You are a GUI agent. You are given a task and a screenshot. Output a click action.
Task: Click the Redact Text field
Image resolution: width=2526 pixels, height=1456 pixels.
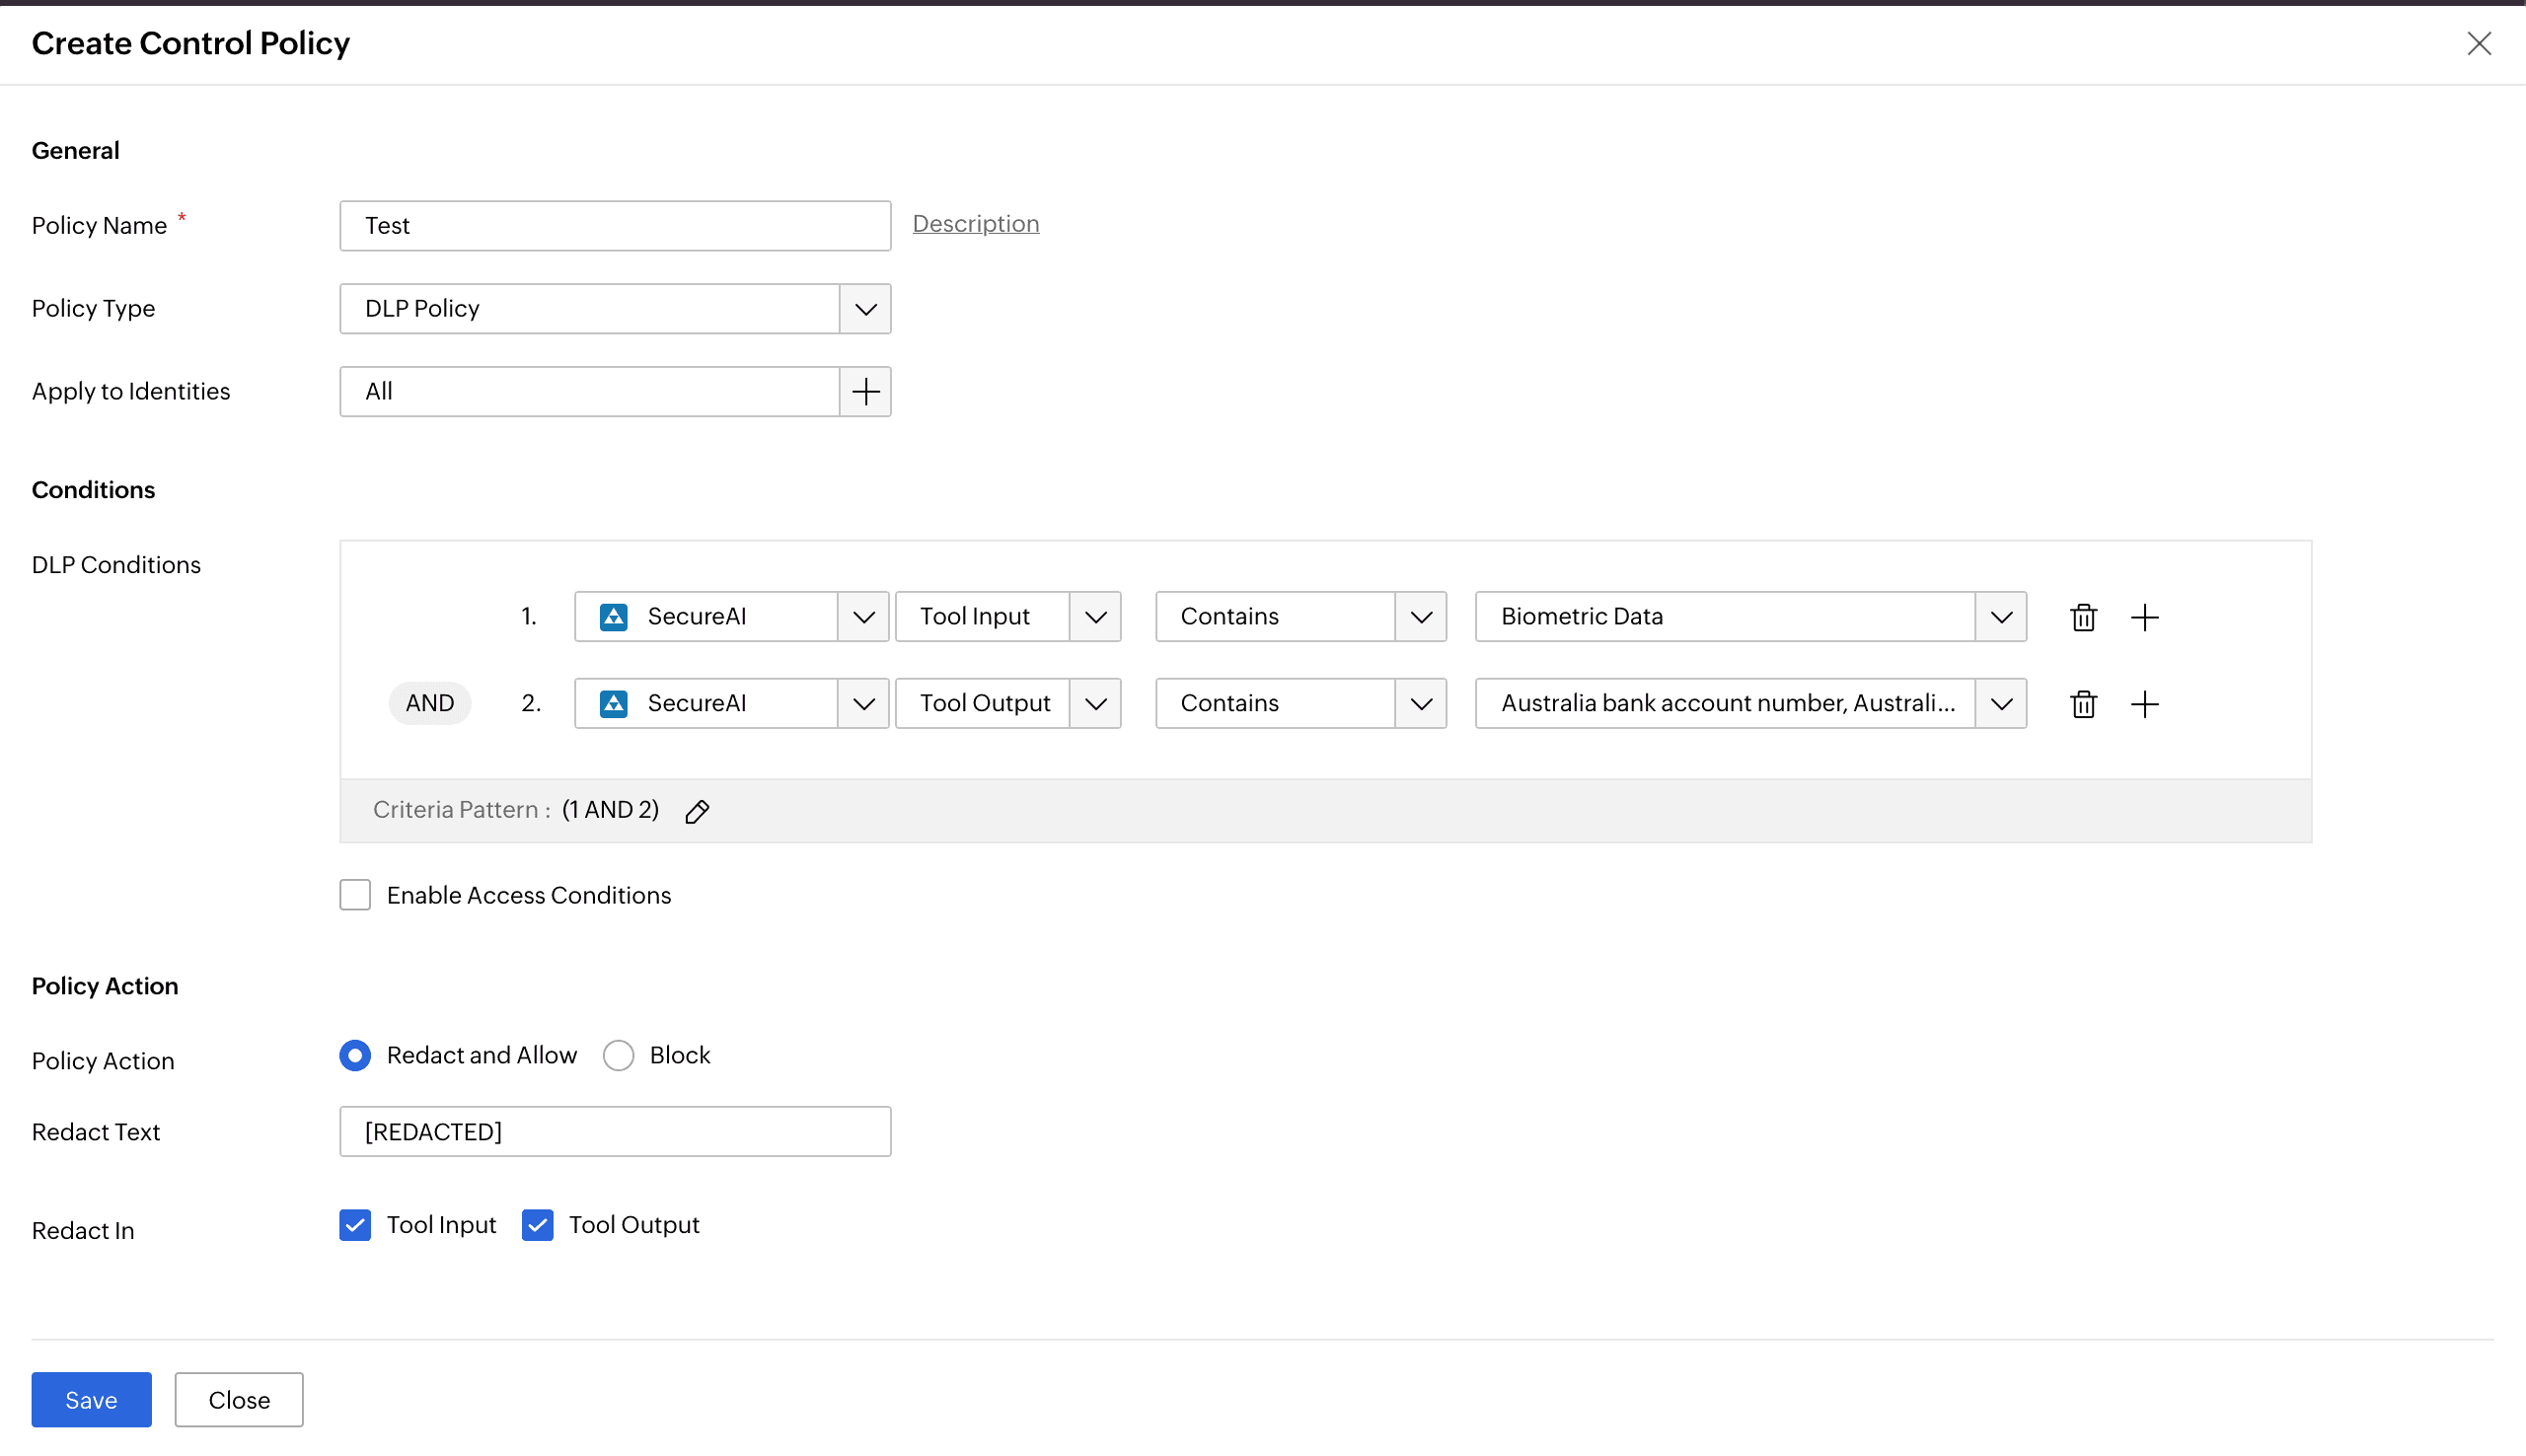point(615,1132)
